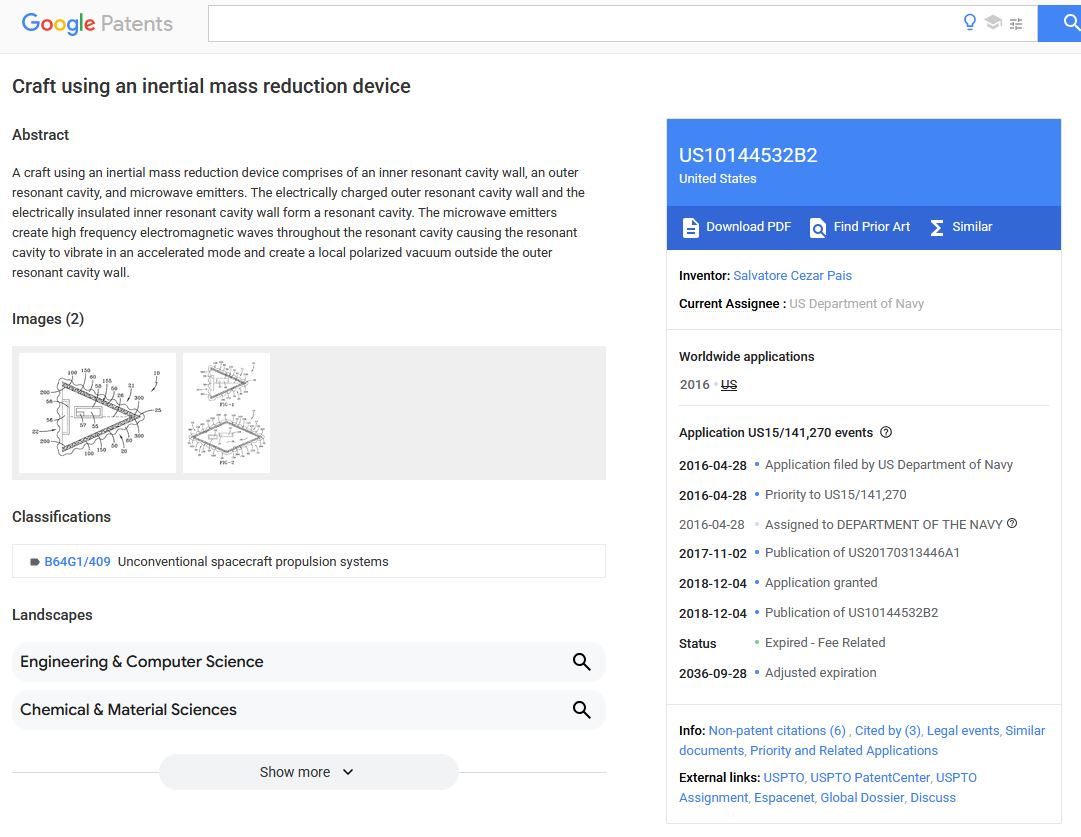Click the graduation cap scholar icon
Viewport: 1081px width, 837px height.
tap(993, 23)
